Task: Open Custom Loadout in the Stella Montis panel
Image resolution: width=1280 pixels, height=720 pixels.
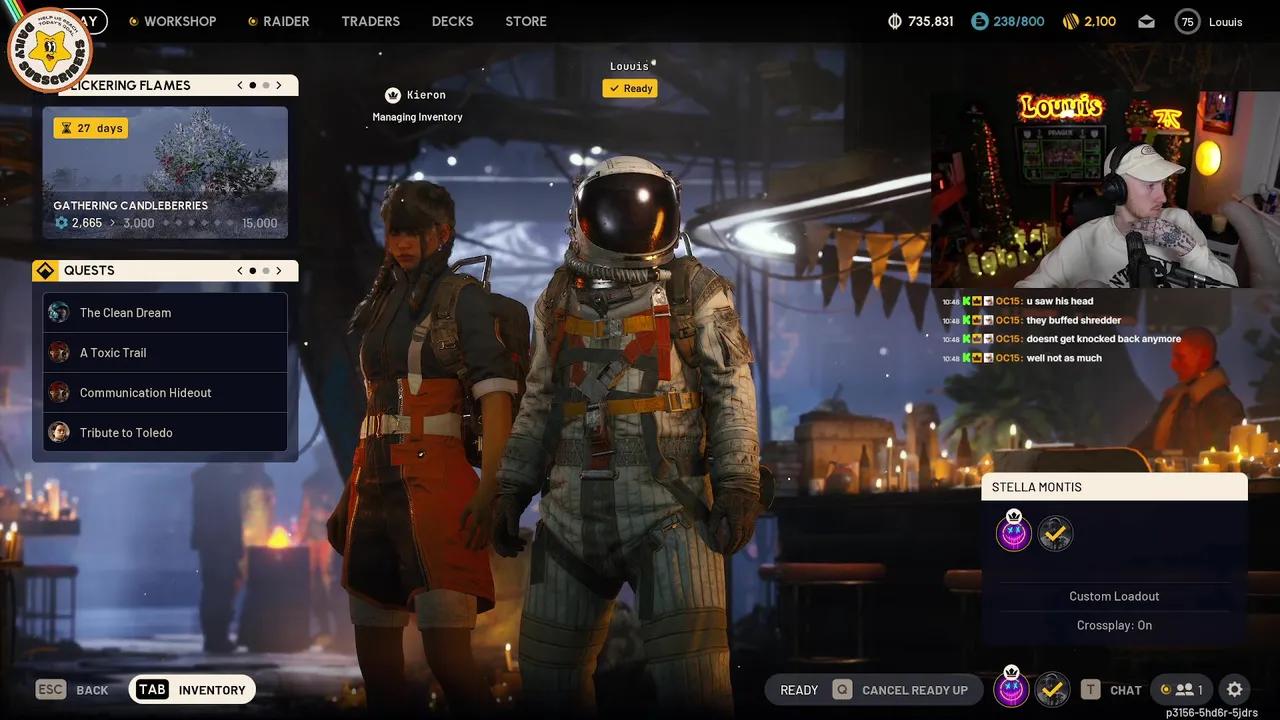Action: click(1114, 596)
